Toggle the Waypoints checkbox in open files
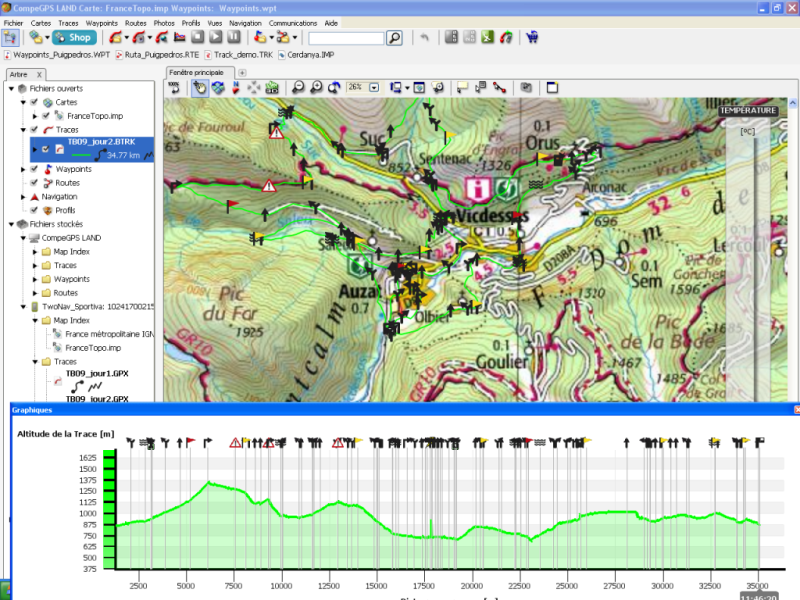This screenshot has height=600, width=800. (34, 169)
